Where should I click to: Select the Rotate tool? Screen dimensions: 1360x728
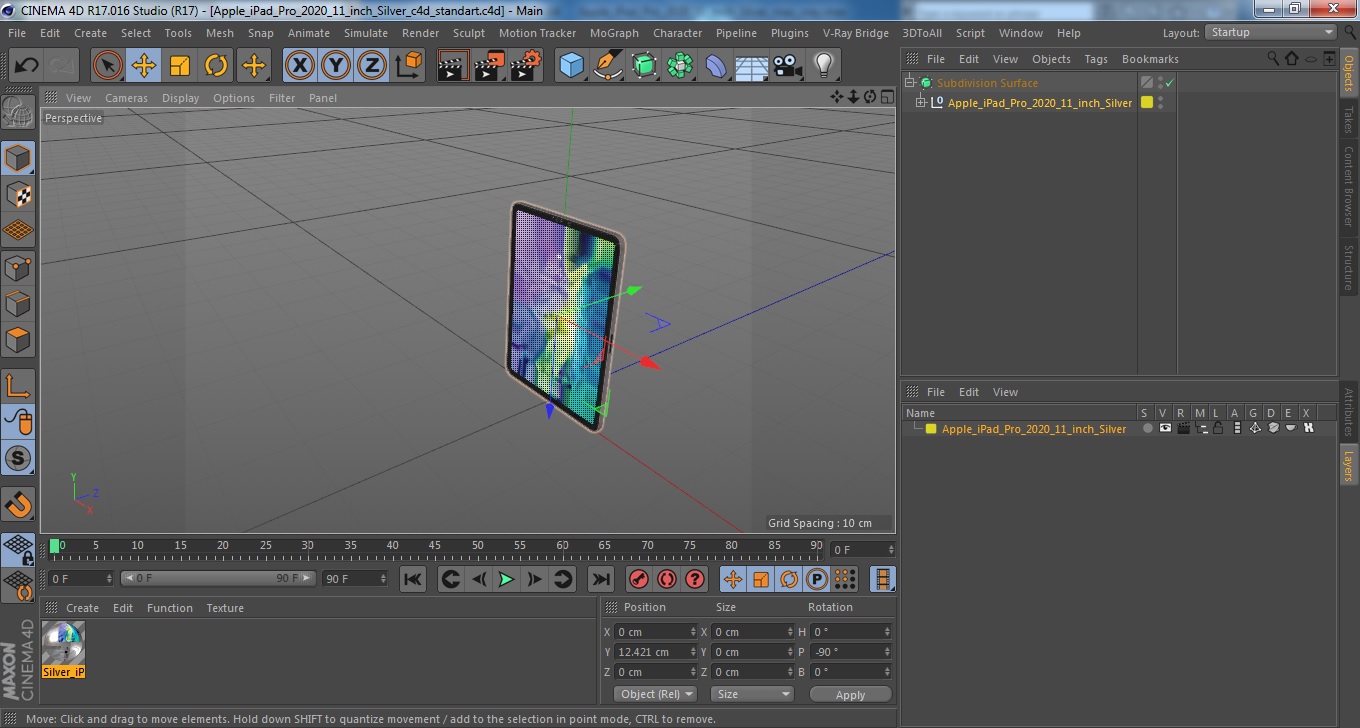[216, 66]
